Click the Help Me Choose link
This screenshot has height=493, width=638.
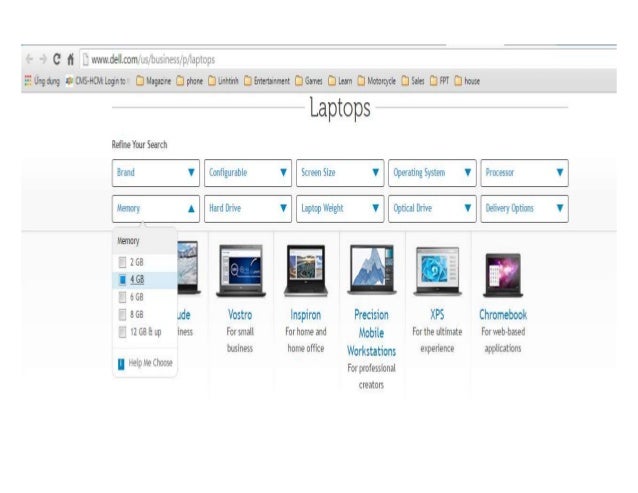pos(151,363)
